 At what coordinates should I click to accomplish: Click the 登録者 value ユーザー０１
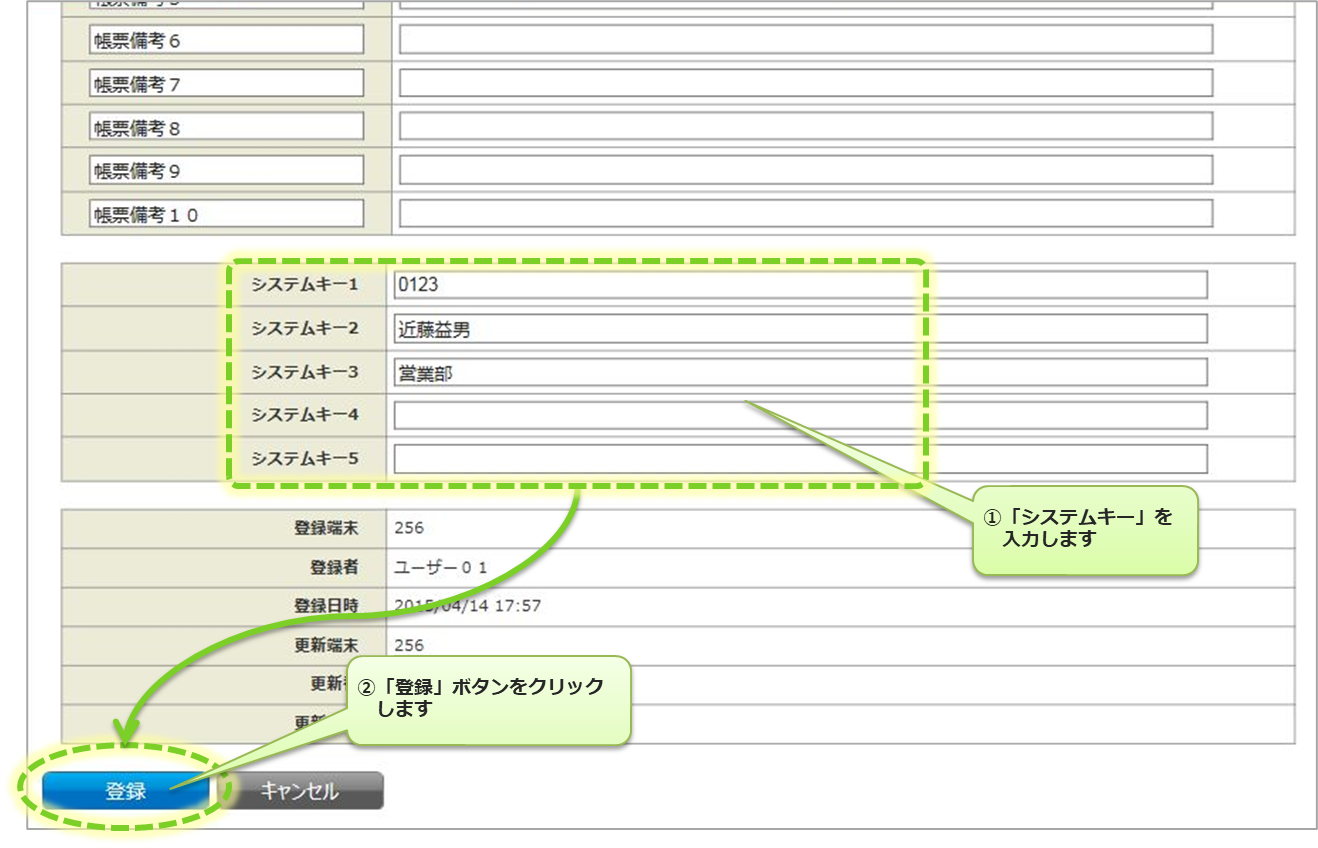tap(441, 567)
